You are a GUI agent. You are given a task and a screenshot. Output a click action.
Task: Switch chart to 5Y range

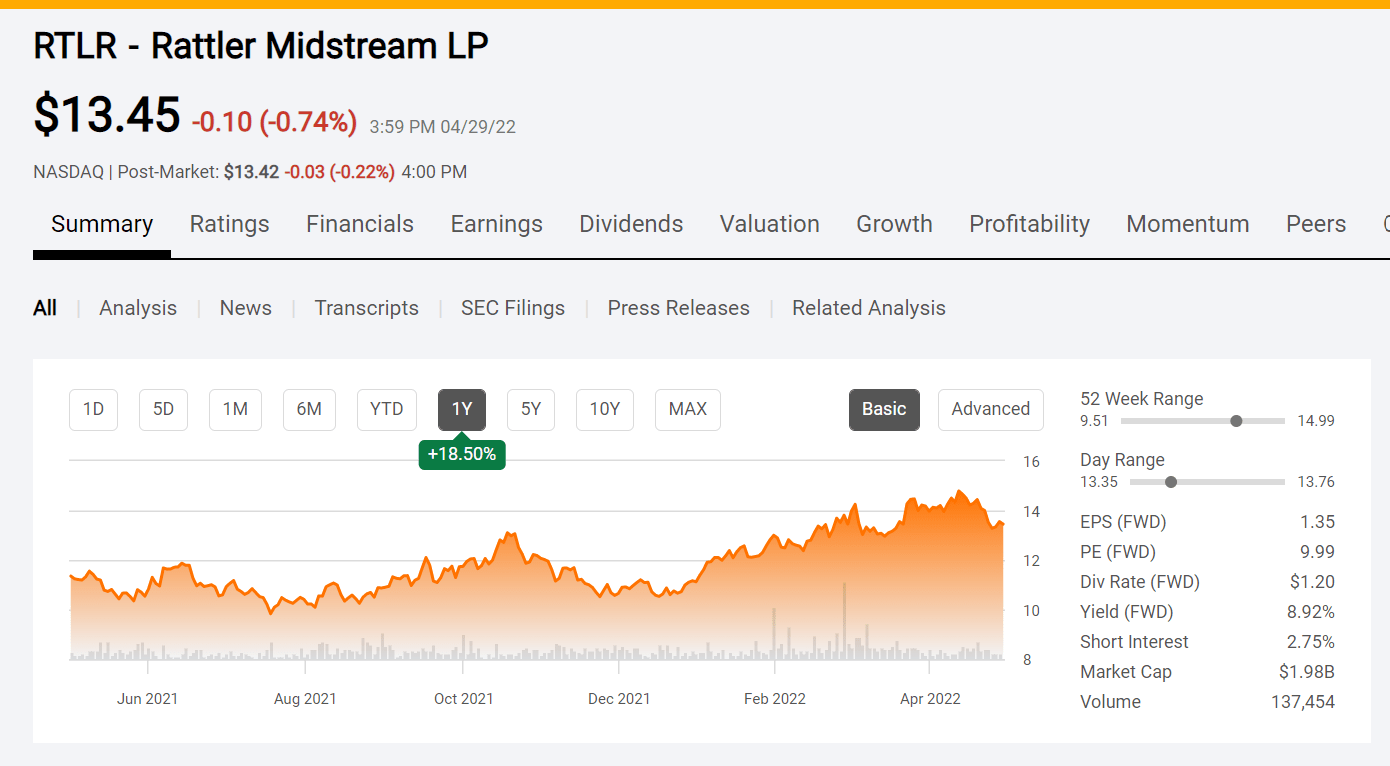point(531,409)
